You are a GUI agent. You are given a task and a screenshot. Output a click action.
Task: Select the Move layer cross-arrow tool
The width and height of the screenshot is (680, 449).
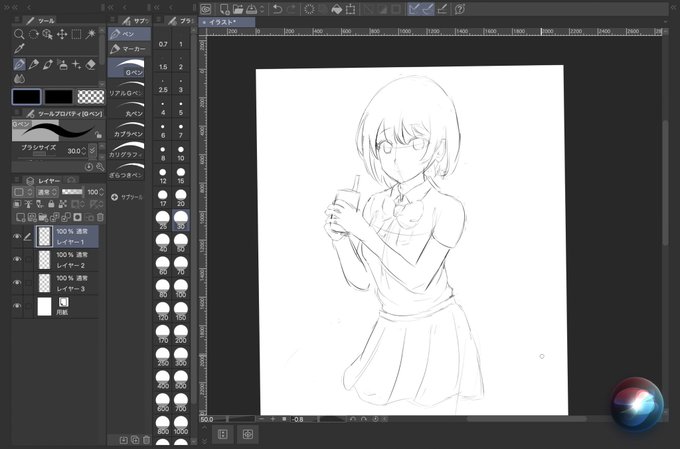(62, 35)
